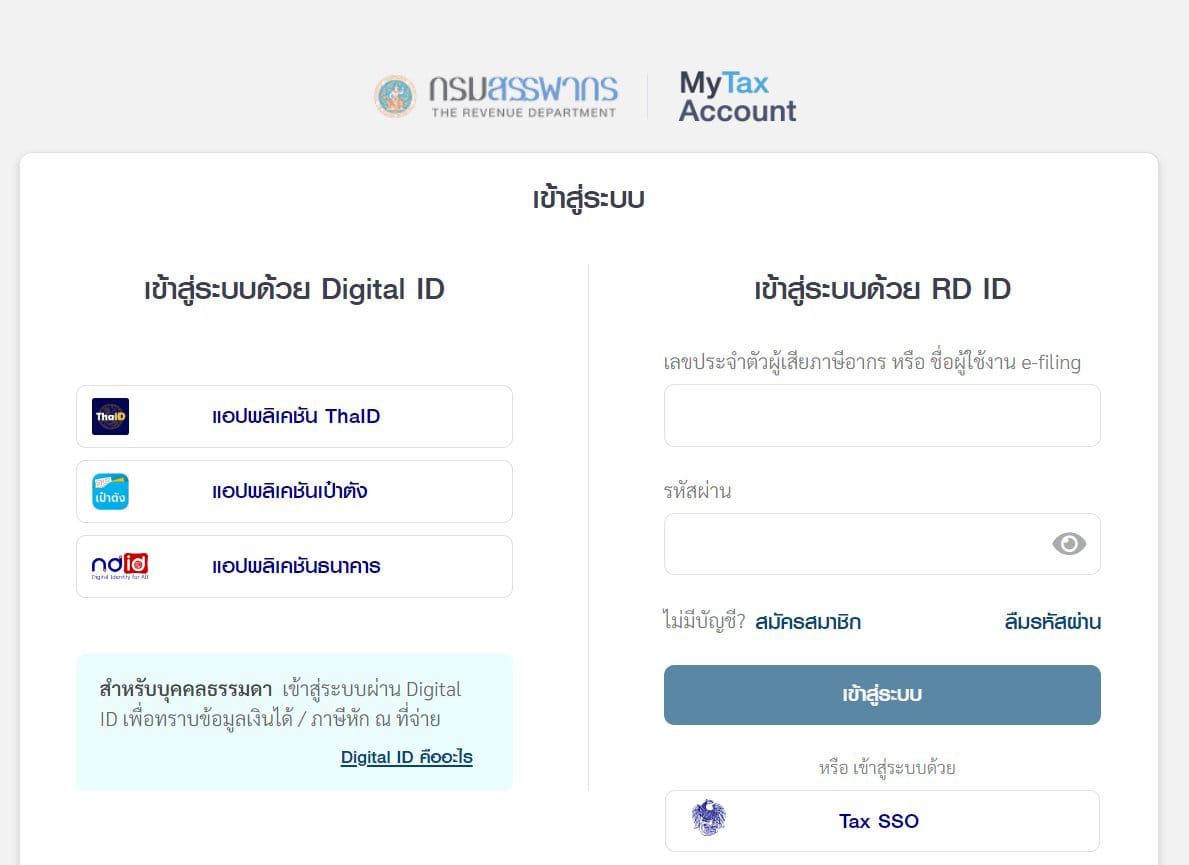Open the 'Digital ID คืออะไร' explanation link
Screen dimensions: 1189x865
pyautogui.click(x=406, y=758)
